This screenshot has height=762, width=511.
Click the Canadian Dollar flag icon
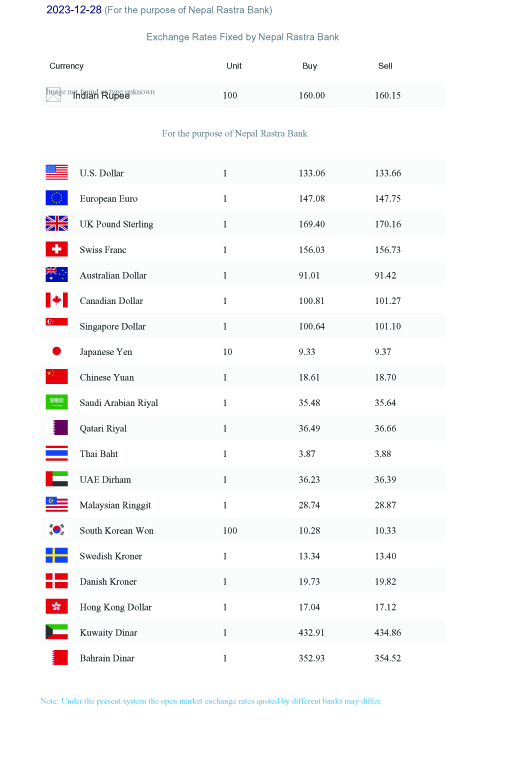(57, 300)
